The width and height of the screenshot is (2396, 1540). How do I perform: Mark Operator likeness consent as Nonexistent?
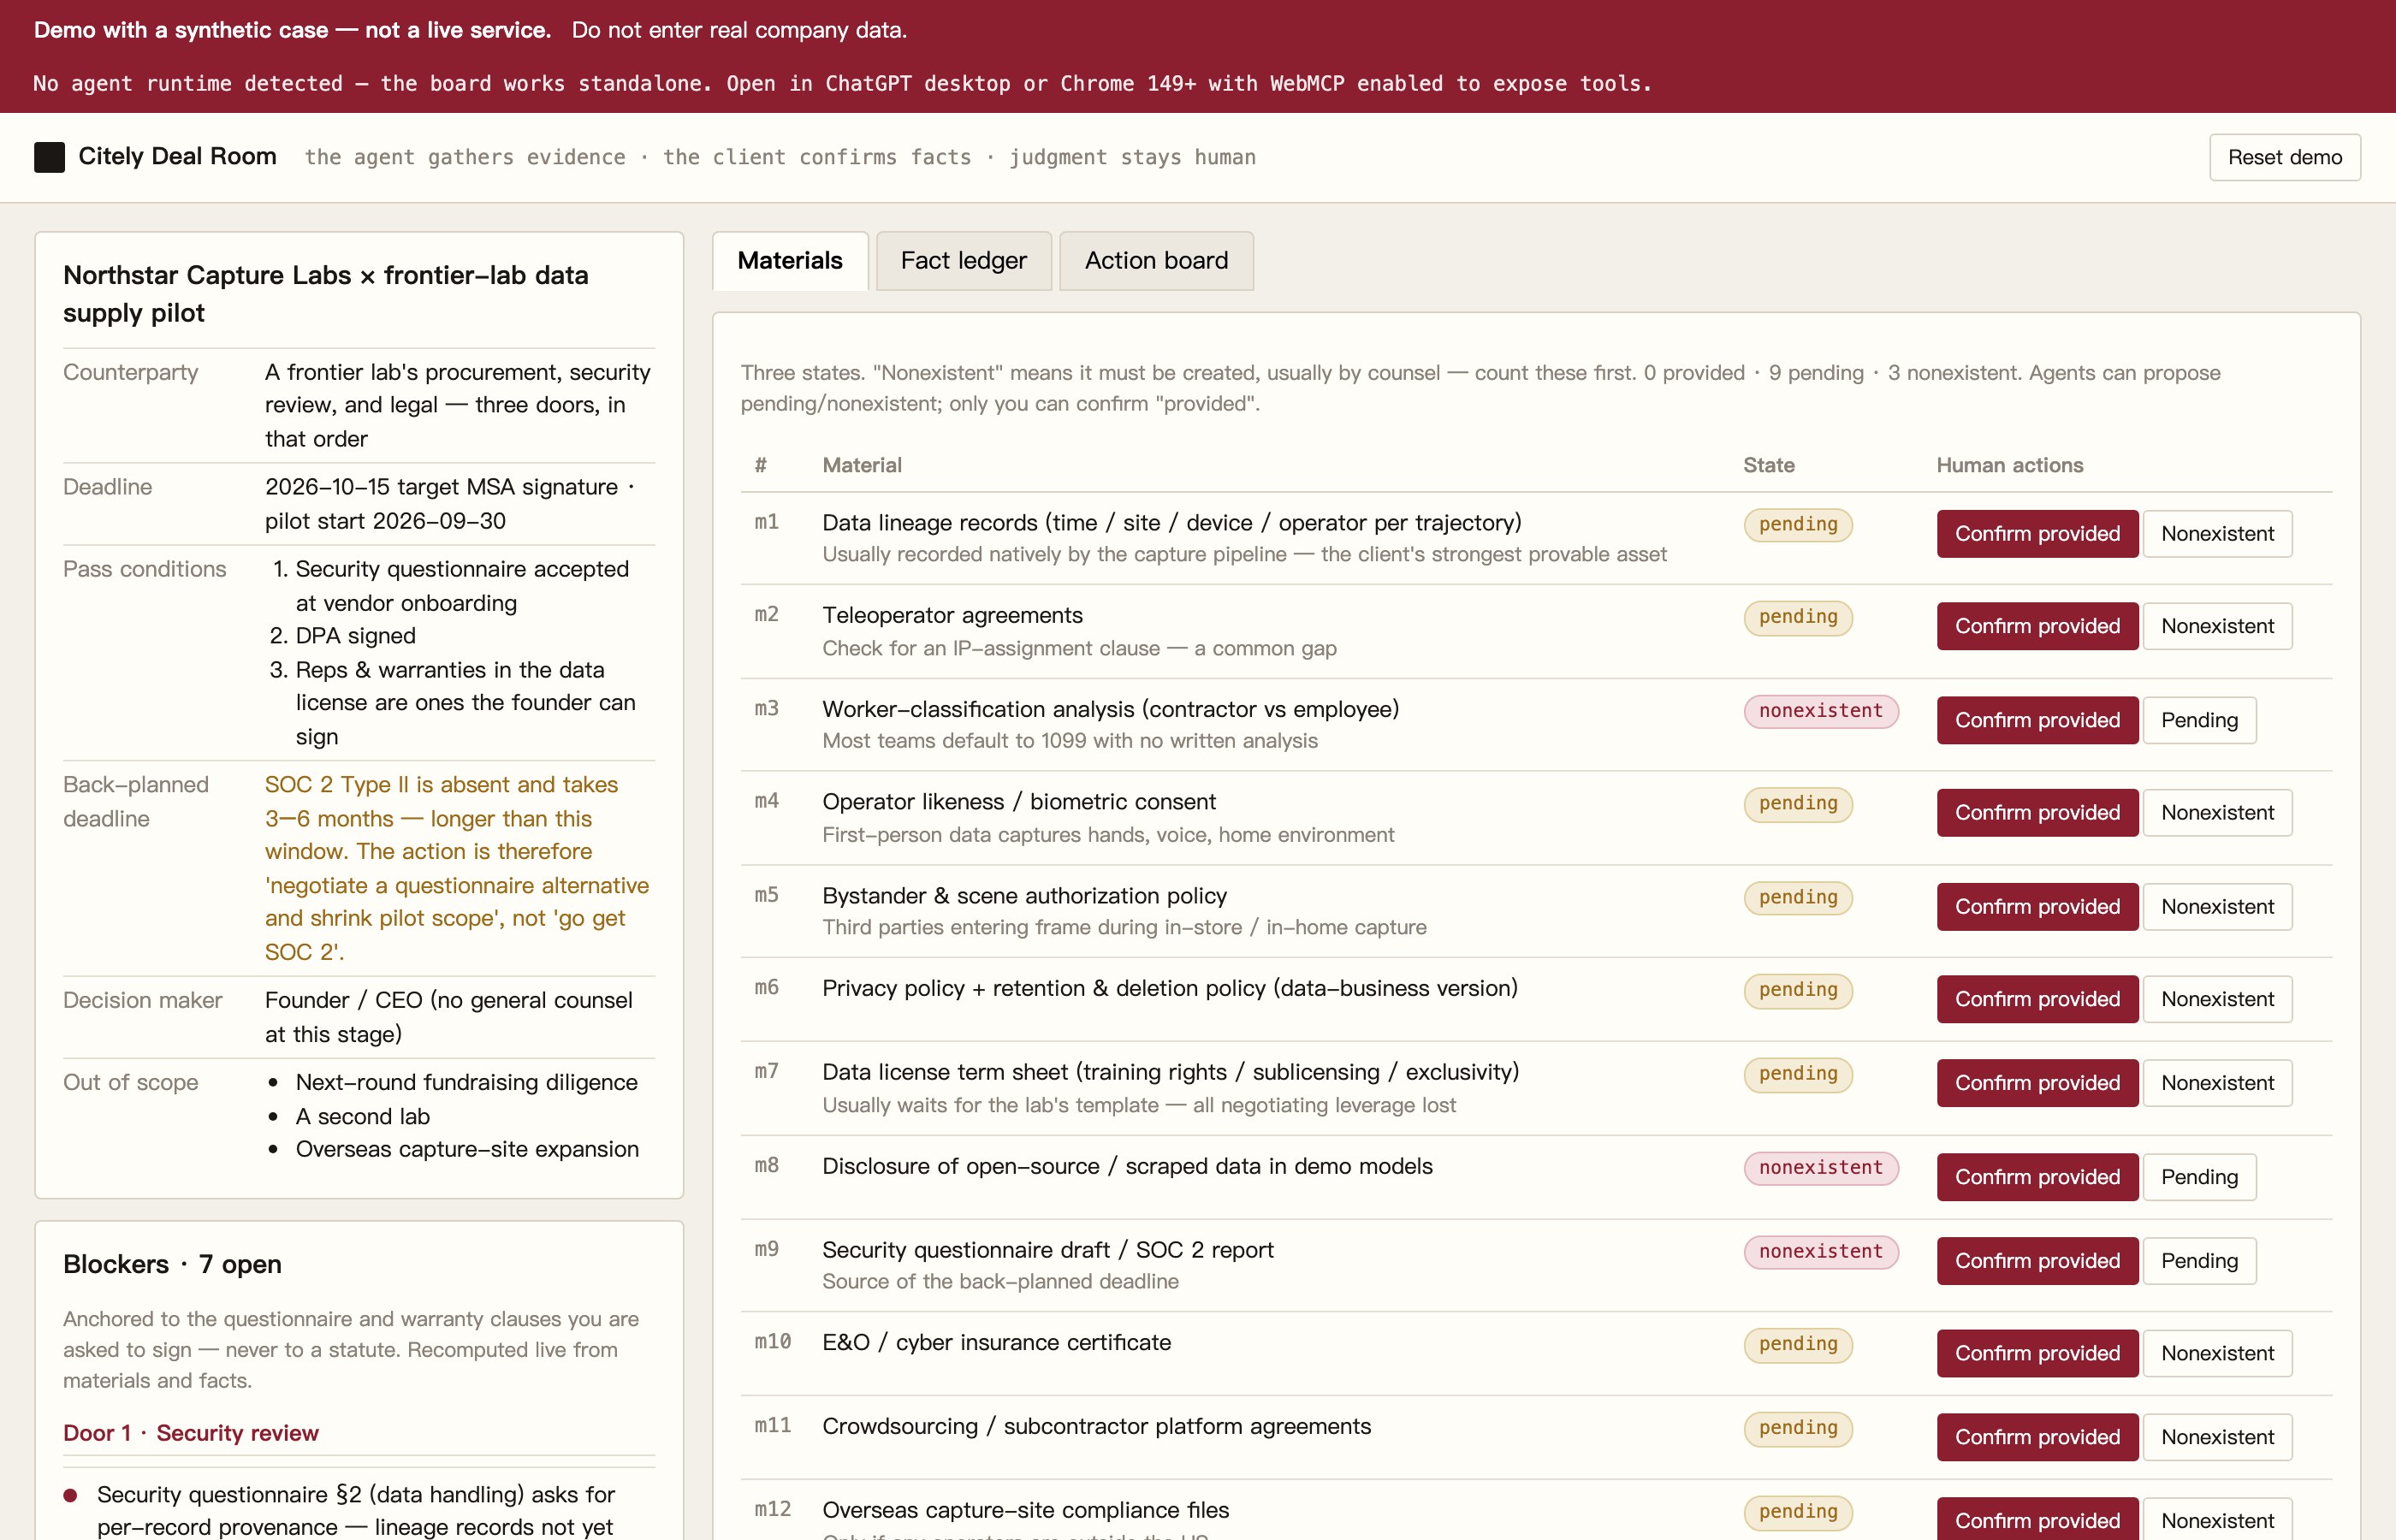click(2217, 813)
